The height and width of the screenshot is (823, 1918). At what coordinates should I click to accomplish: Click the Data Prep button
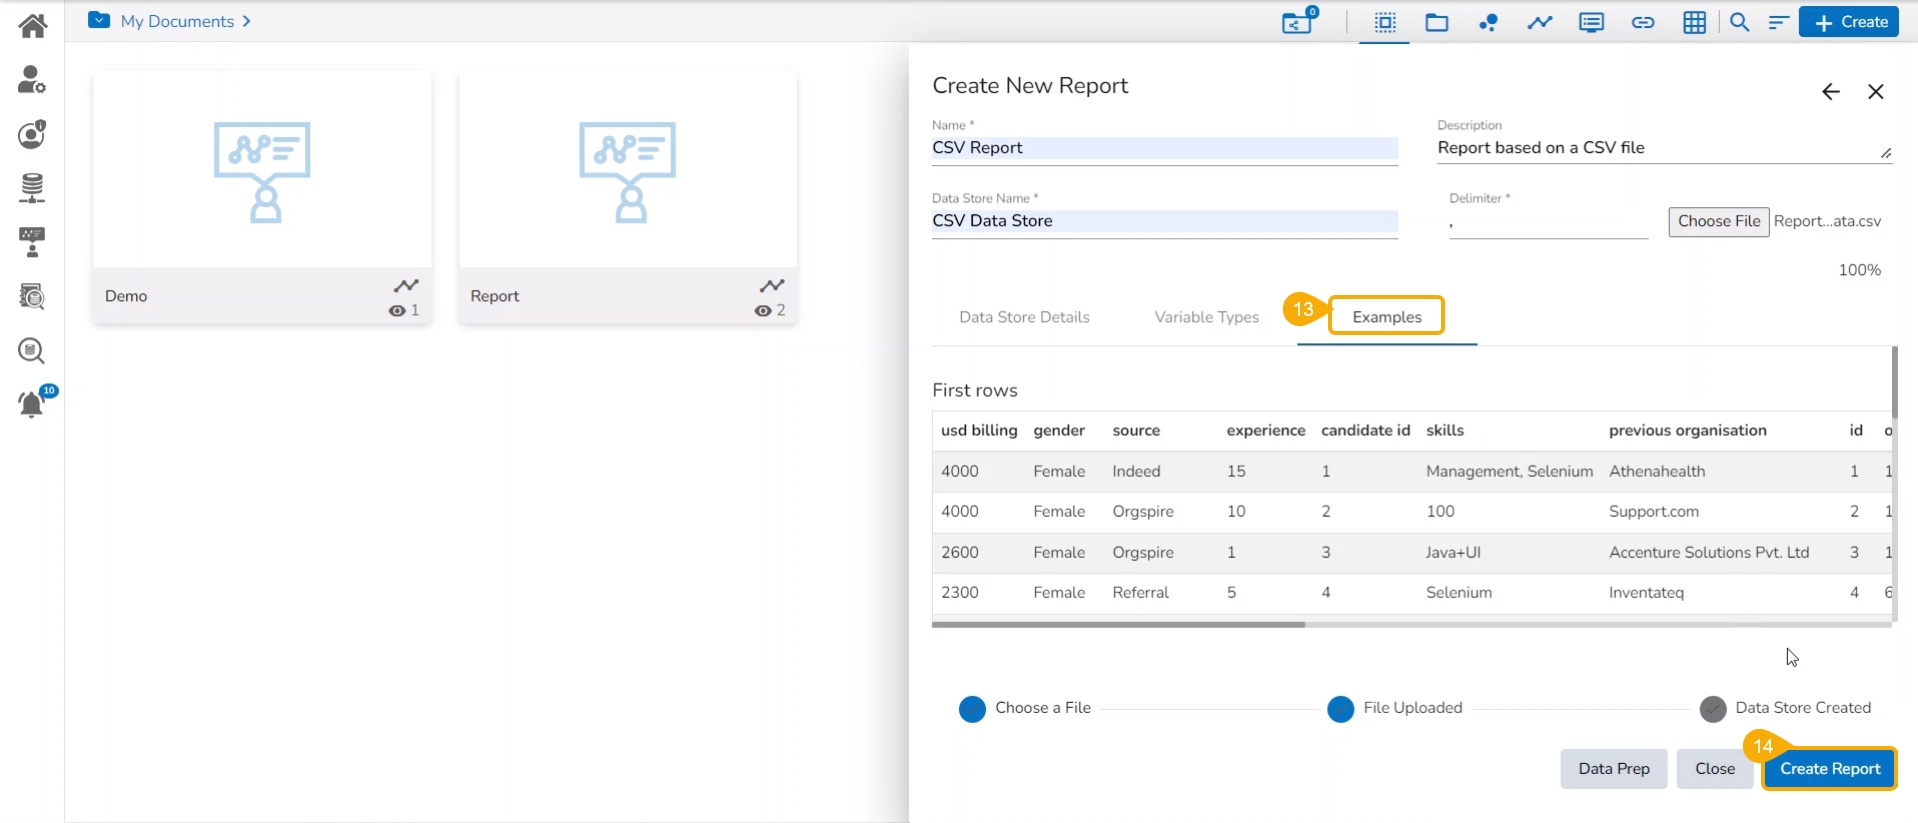click(x=1613, y=769)
